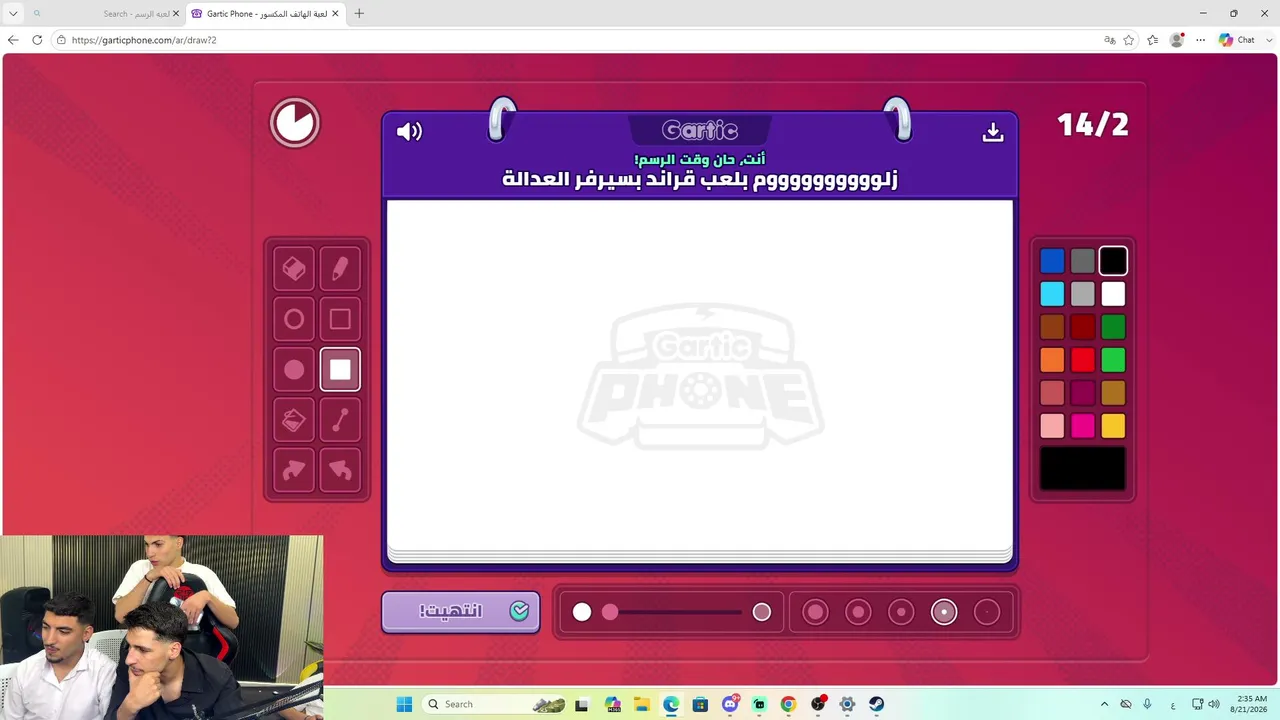Open Steam from the taskbar

tap(876, 704)
